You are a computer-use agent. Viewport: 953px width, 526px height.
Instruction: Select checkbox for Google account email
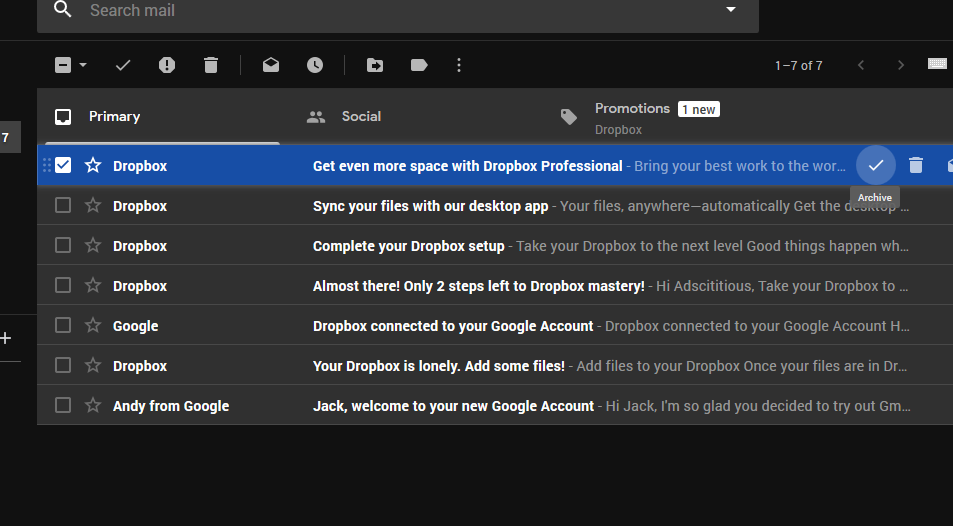63,325
